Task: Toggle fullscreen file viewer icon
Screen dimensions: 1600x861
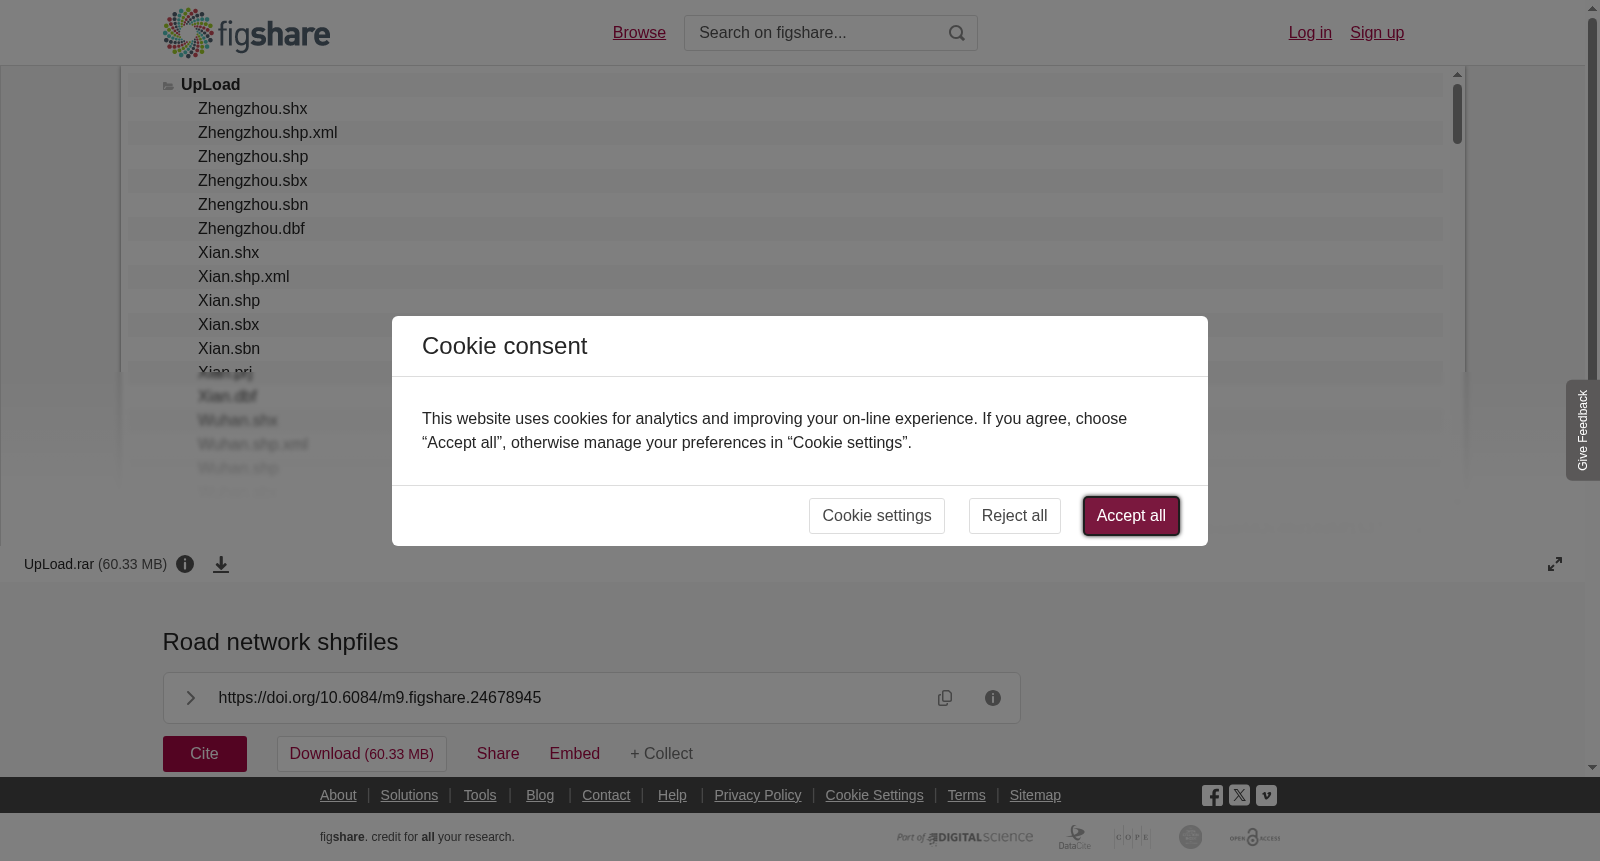Action: 1555,564
